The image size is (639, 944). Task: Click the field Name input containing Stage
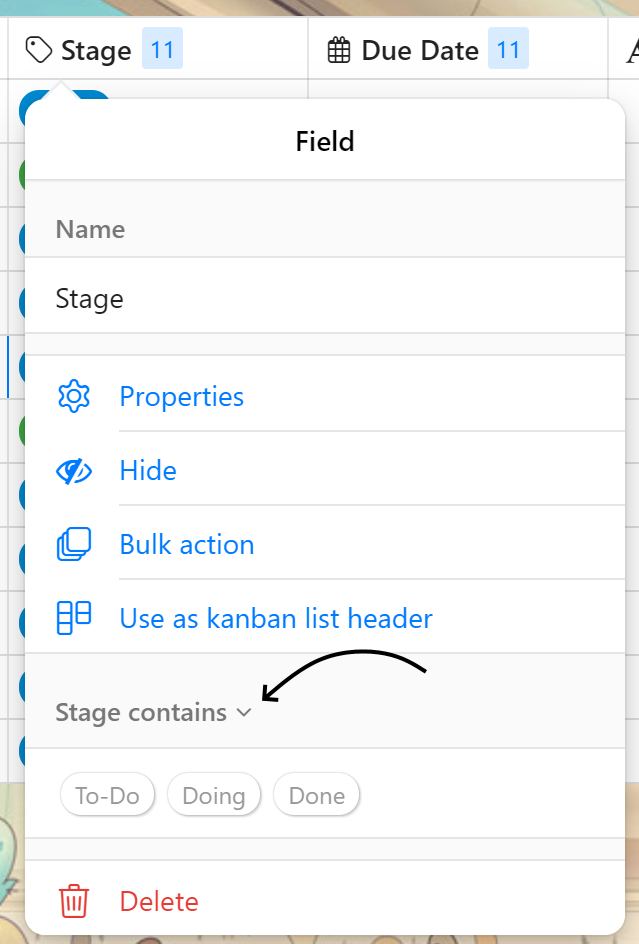pos(325,298)
